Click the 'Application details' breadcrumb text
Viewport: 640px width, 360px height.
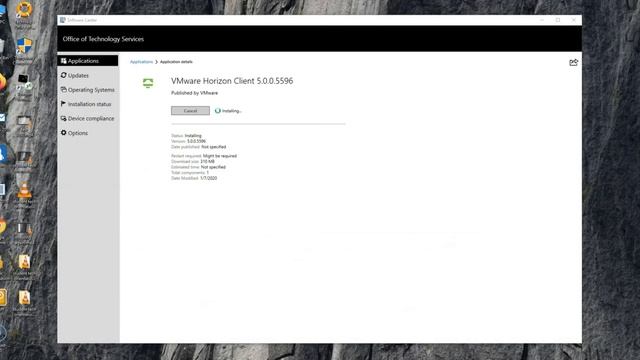pyautogui.click(x=176, y=62)
